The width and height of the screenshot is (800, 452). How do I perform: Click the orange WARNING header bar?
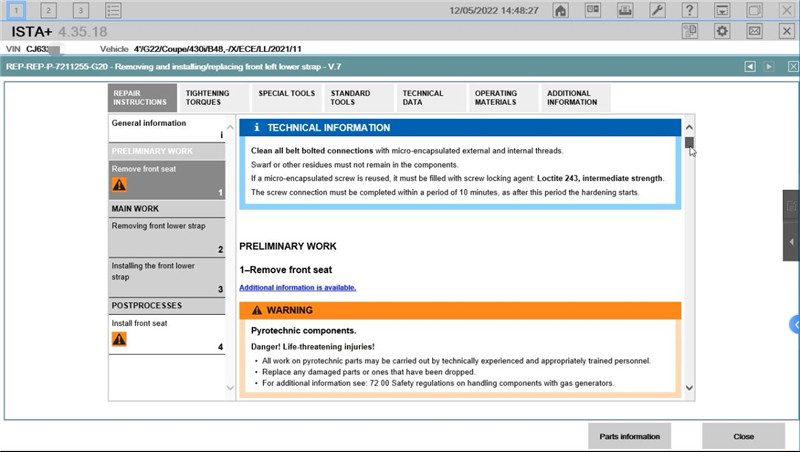point(460,310)
